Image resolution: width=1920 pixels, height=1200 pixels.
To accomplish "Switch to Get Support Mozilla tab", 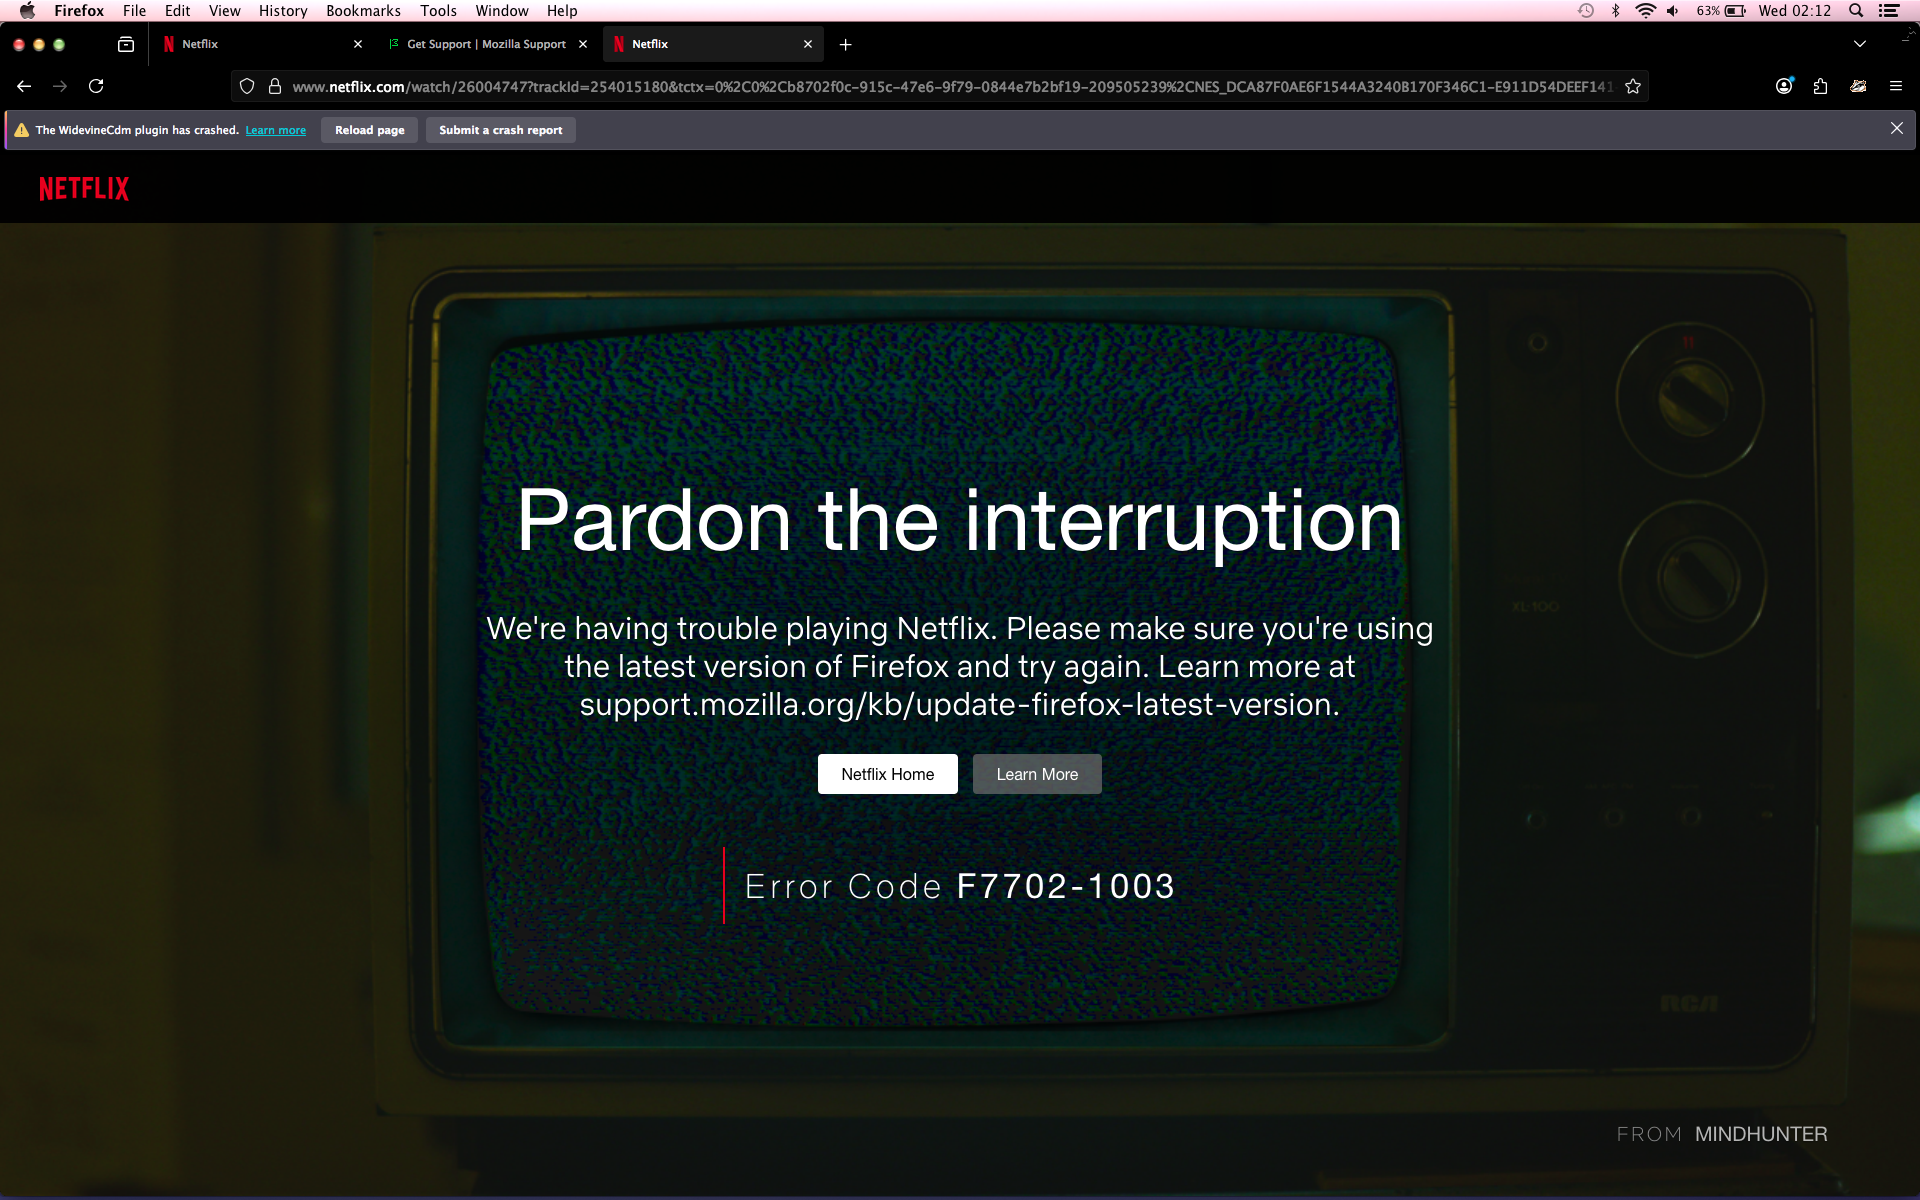I will click(486, 44).
